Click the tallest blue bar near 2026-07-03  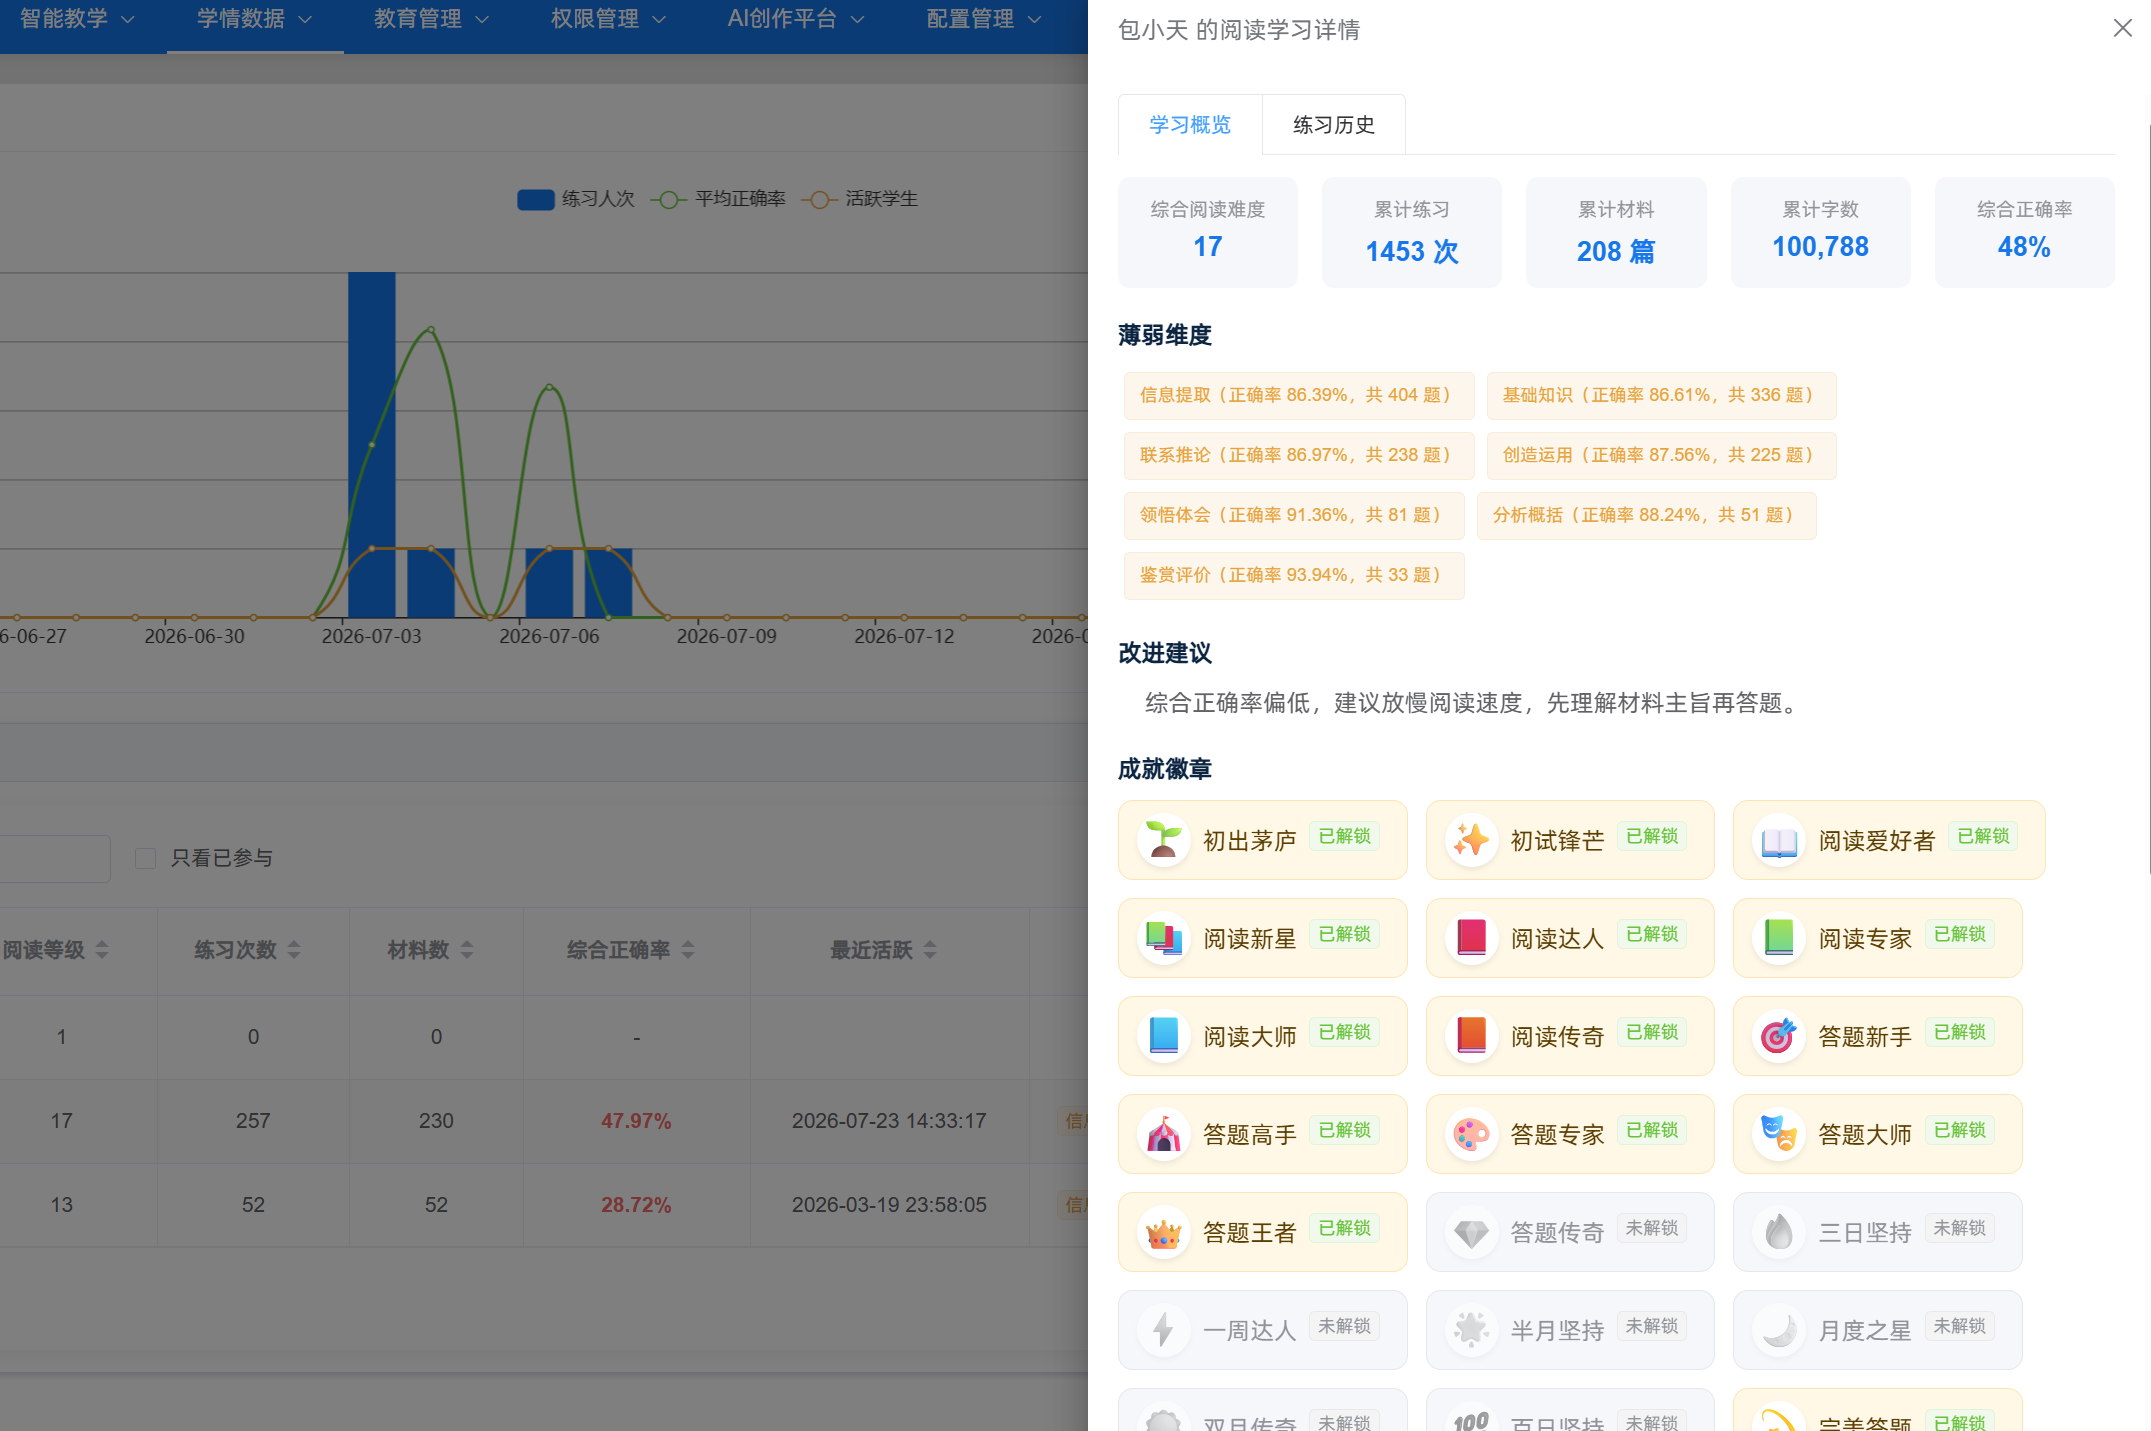[372, 445]
